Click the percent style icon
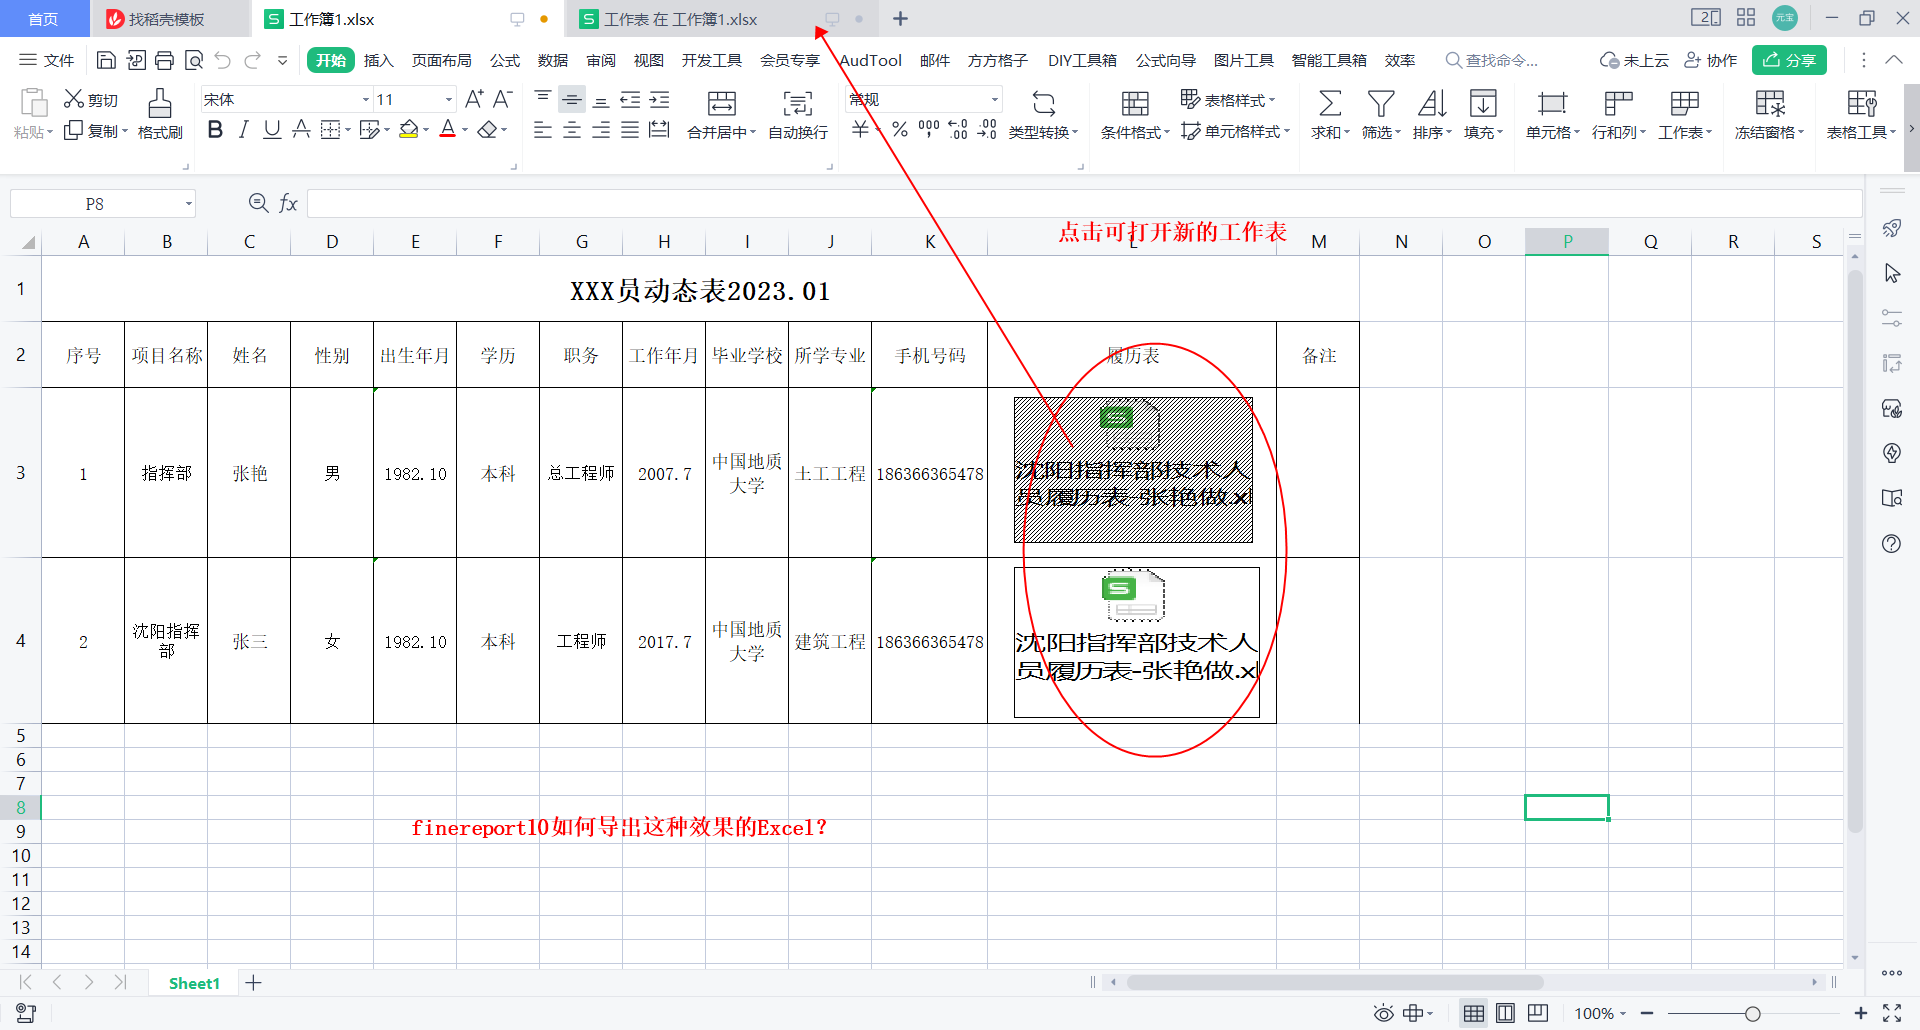The image size is (1920, 1030). (900, 130)
